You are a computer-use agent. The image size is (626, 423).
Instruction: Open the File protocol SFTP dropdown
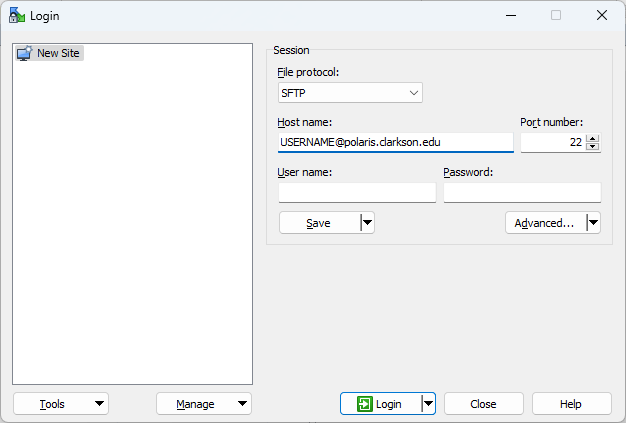click(x=350, y=93)
